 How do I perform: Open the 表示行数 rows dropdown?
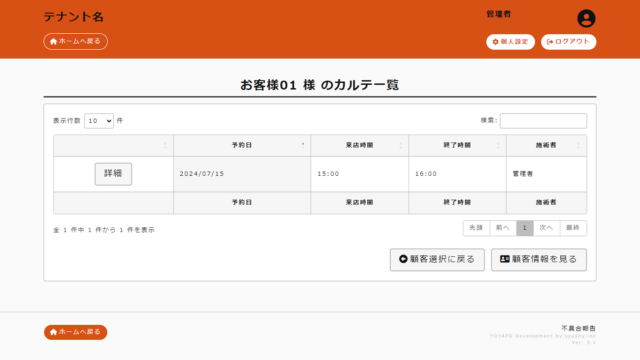click(x=99, y=121)
